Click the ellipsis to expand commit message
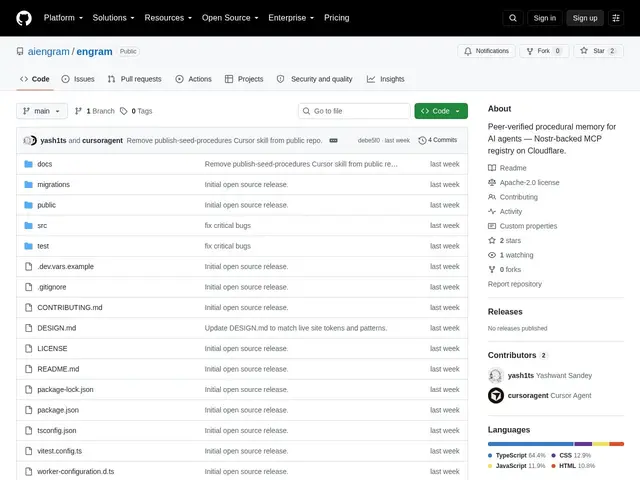 [333, 140]
